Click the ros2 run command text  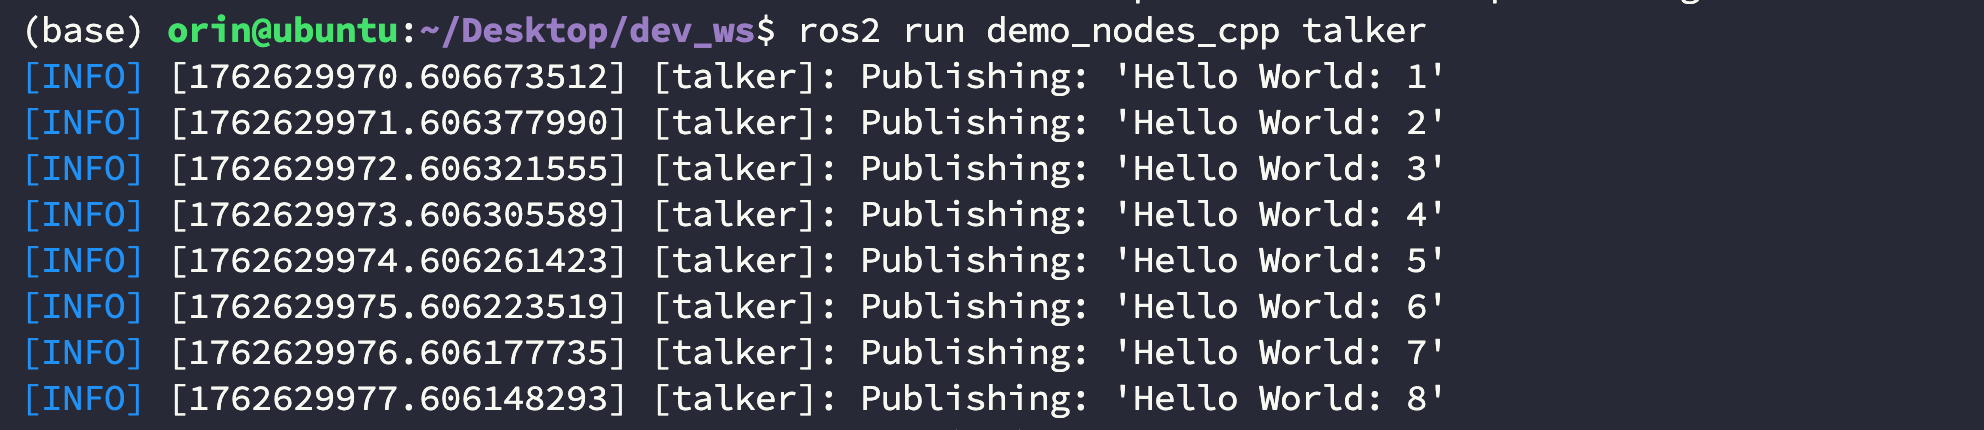click(x=1112, y=31)
